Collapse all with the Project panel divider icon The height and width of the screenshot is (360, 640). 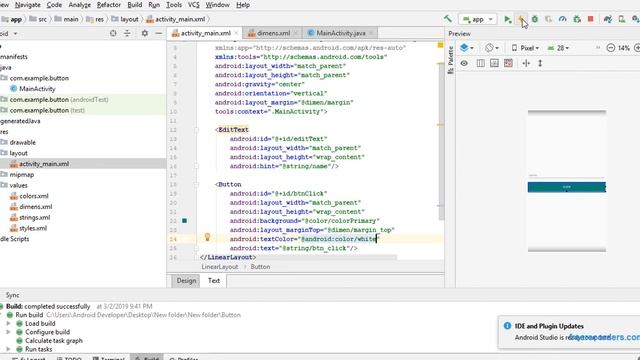tap(127, 33)
